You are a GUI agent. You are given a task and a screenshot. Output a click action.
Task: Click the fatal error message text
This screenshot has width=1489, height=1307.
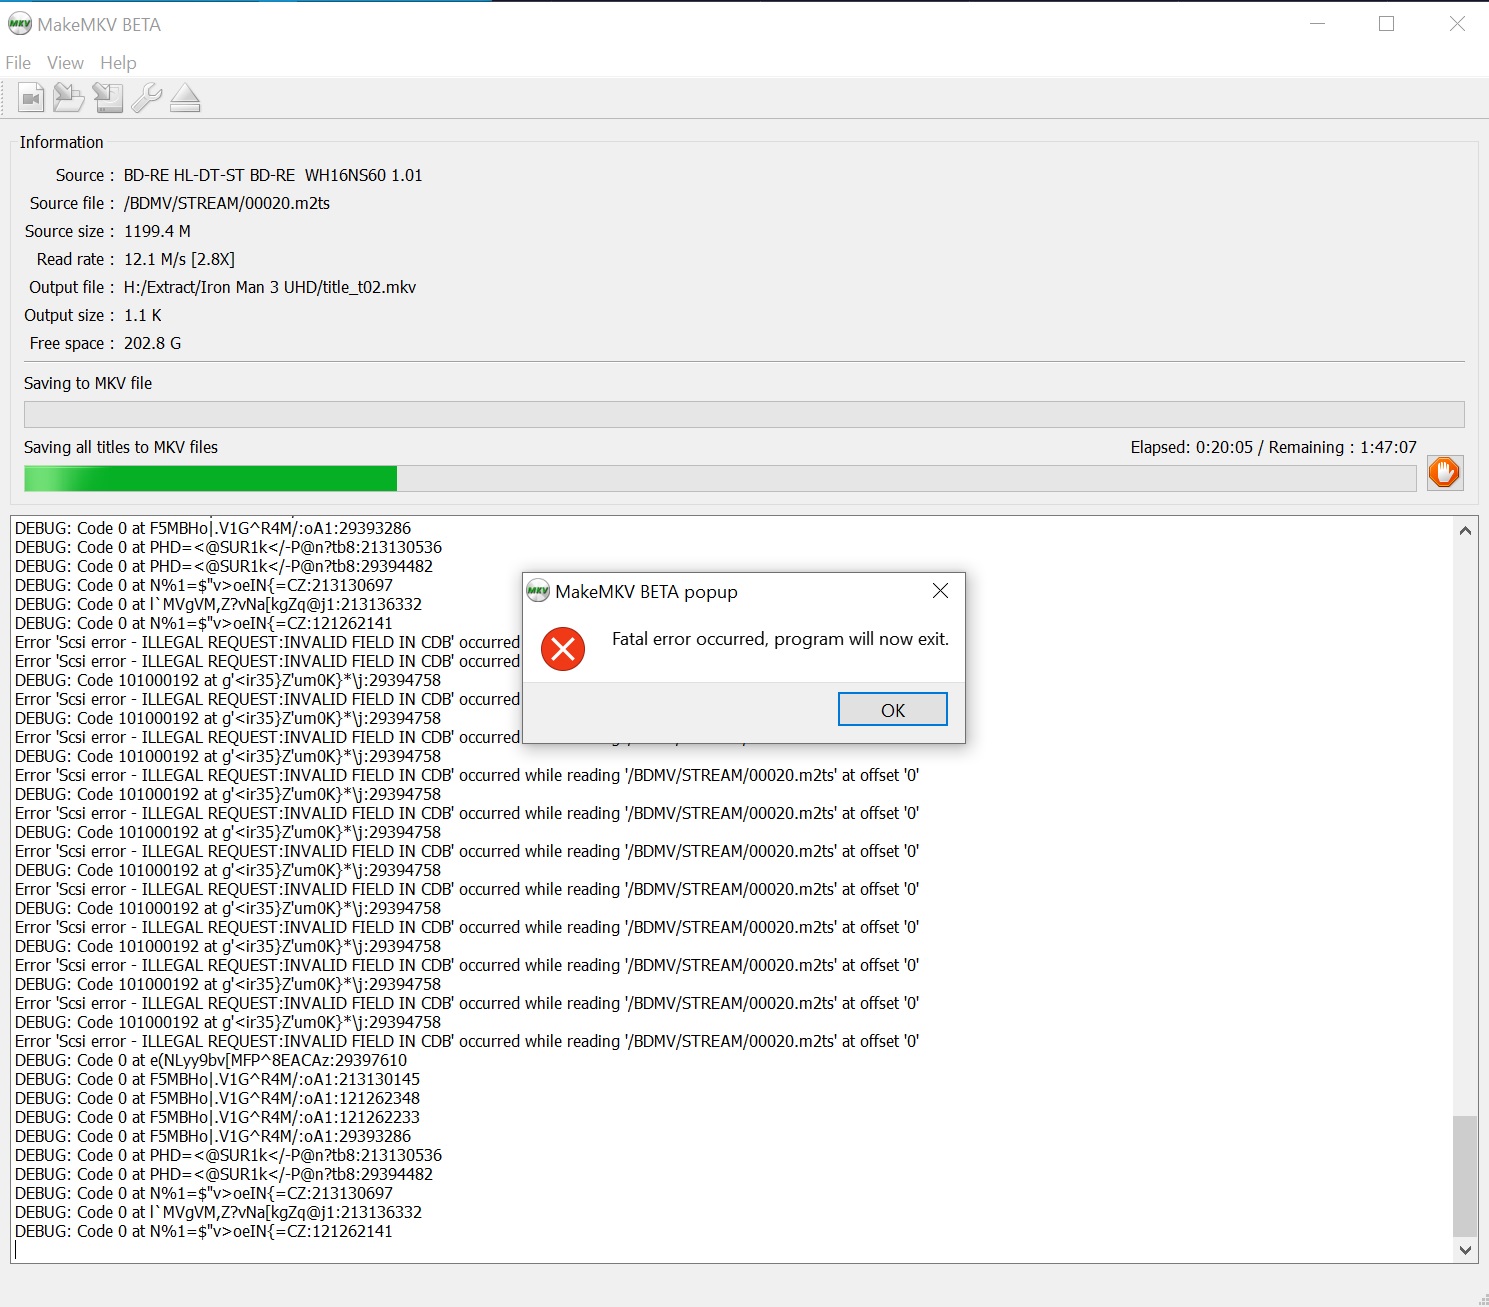pyautogui.click(x=780, y=639)
